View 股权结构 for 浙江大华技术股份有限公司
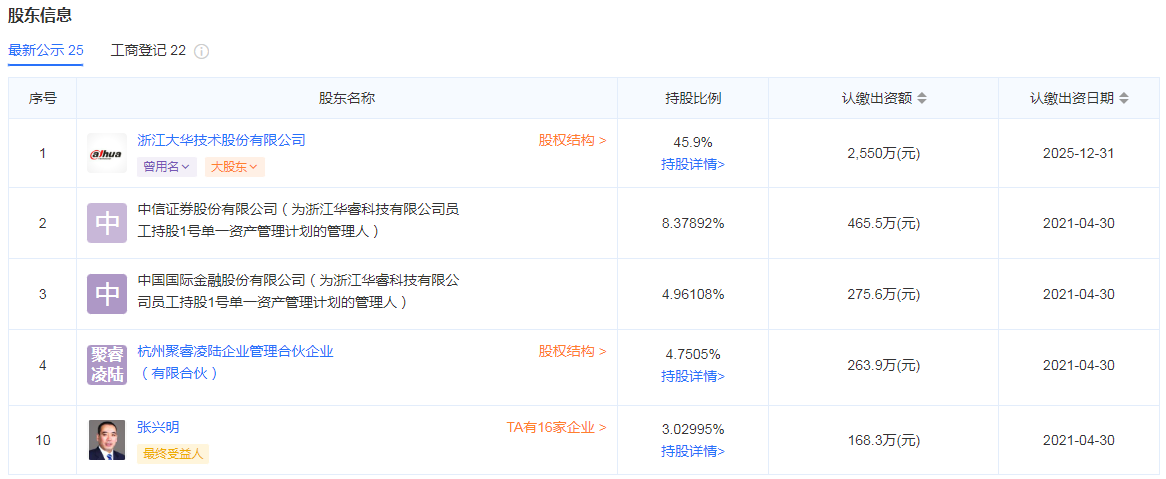Image resolution: width=1166 pixels, height=479 pixels. tap(573, 140)
